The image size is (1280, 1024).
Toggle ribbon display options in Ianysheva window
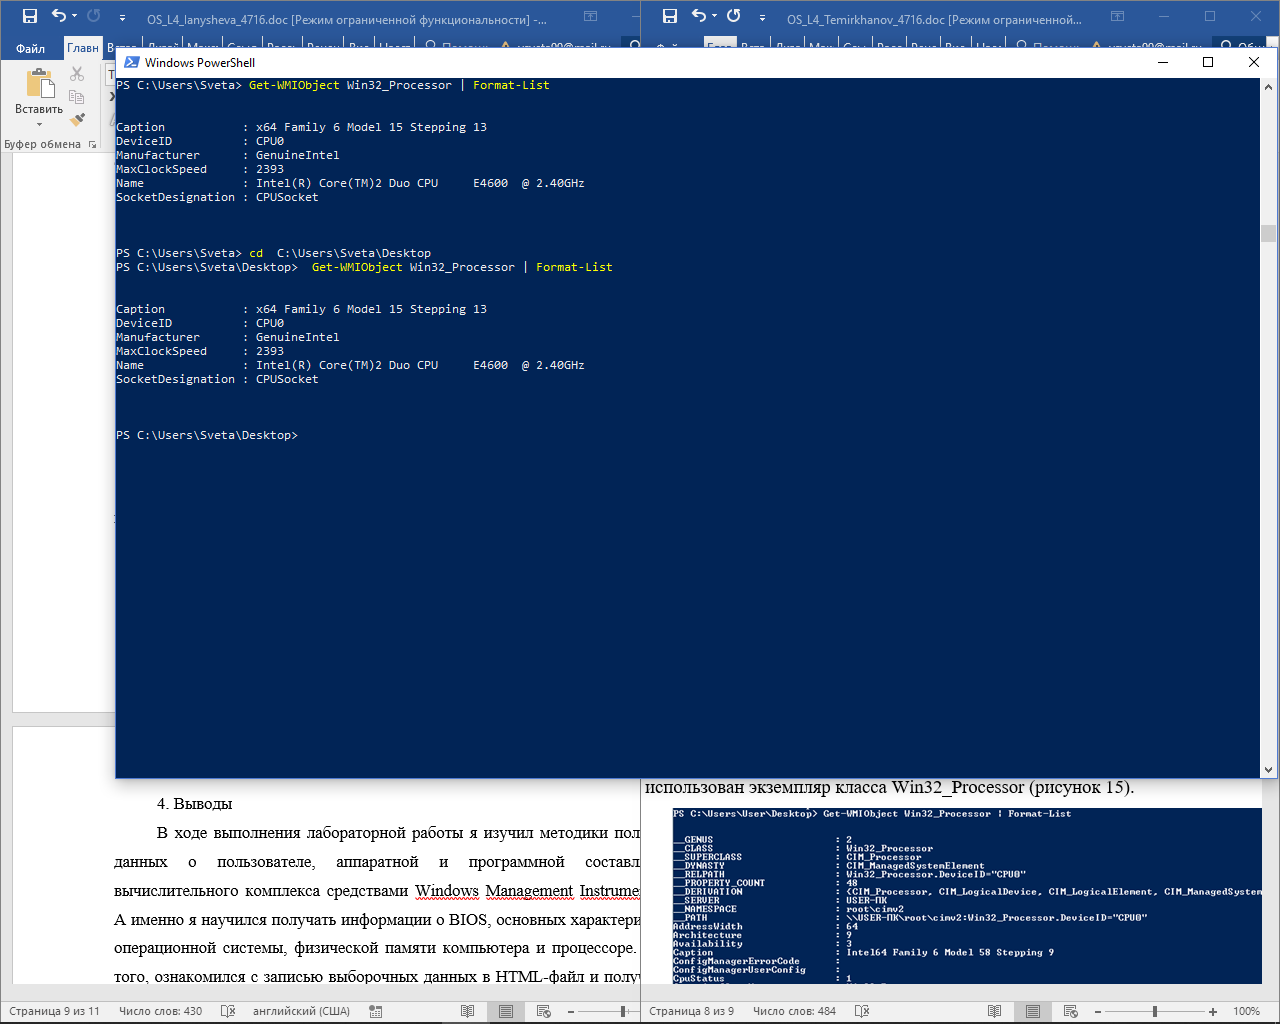(590, 16)
